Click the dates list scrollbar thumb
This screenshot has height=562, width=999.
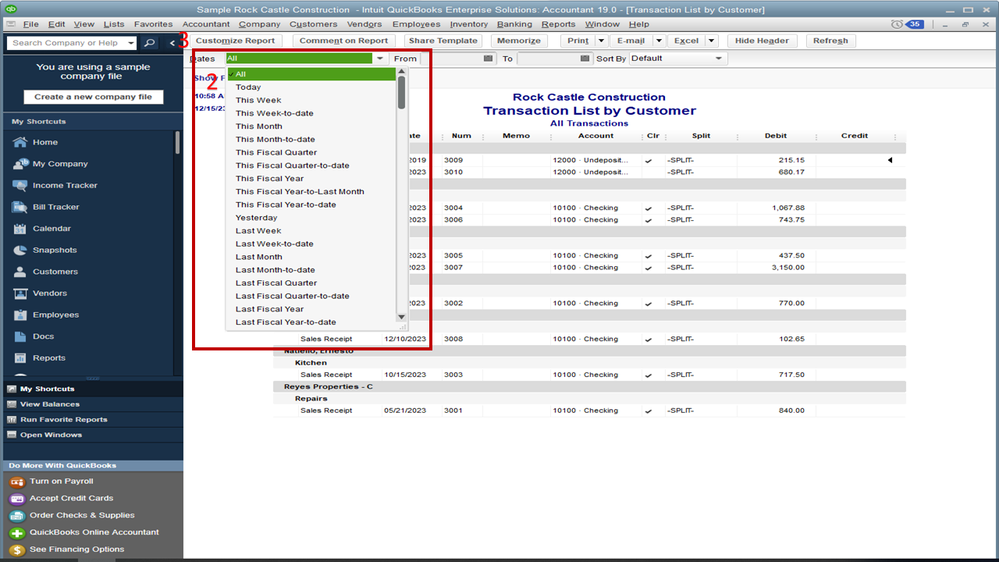click(x=401, y=93)
